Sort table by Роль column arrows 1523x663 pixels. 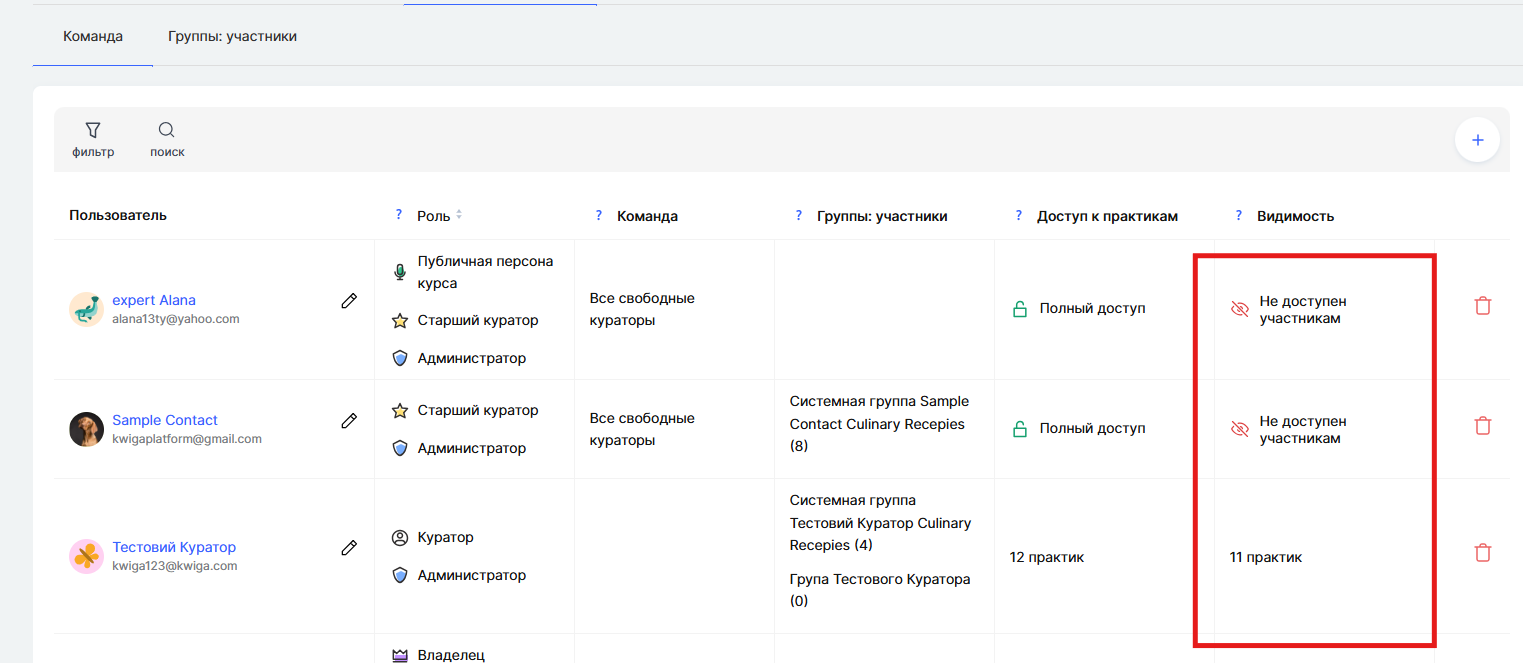[459, 216]
